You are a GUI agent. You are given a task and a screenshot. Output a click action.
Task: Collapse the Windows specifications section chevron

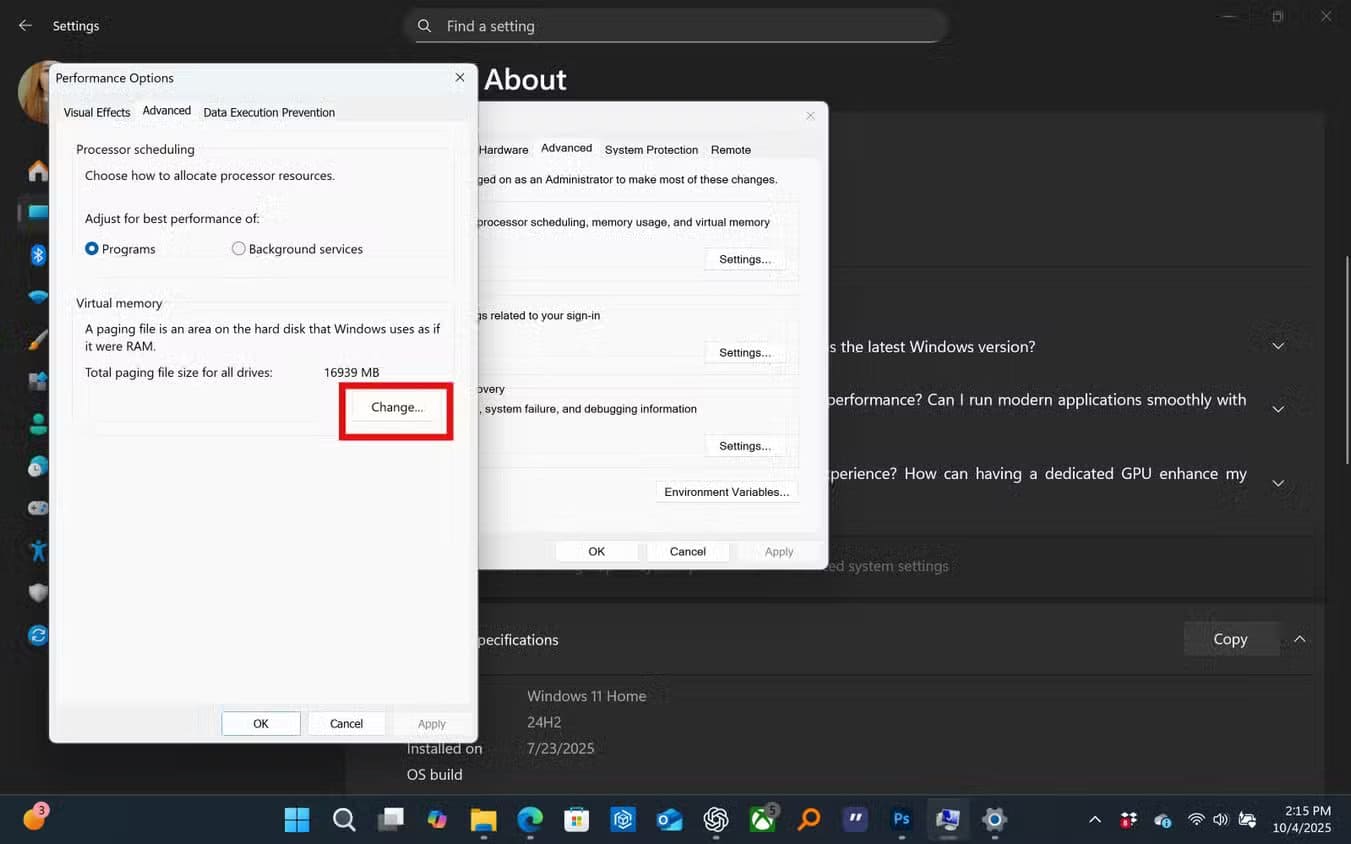tap(1299, 639)
